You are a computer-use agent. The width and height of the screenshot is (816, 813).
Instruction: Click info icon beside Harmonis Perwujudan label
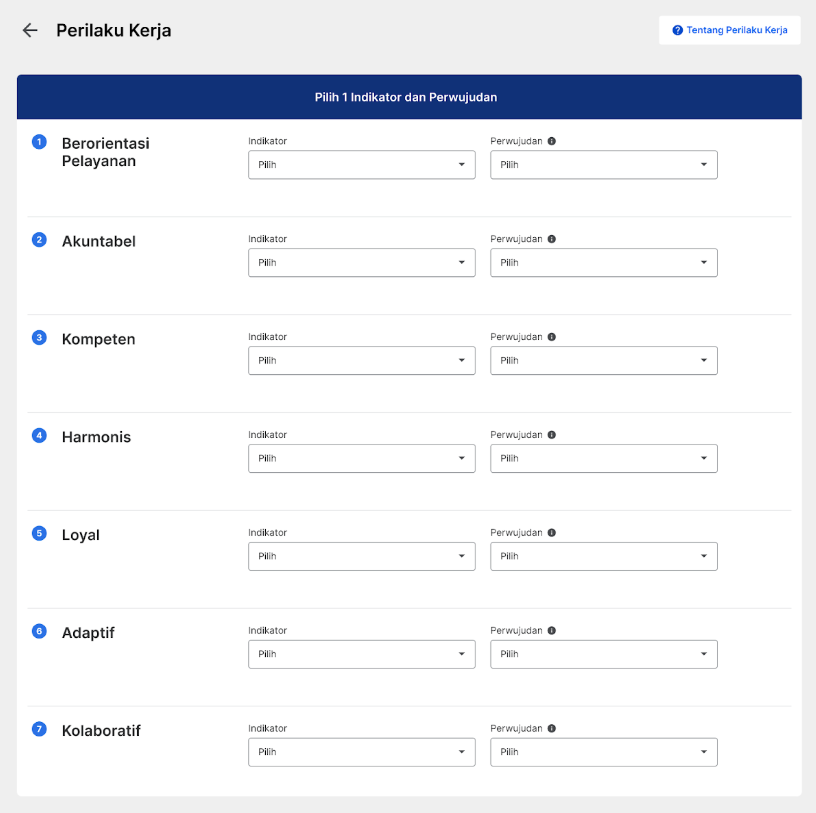coord(552,435)
